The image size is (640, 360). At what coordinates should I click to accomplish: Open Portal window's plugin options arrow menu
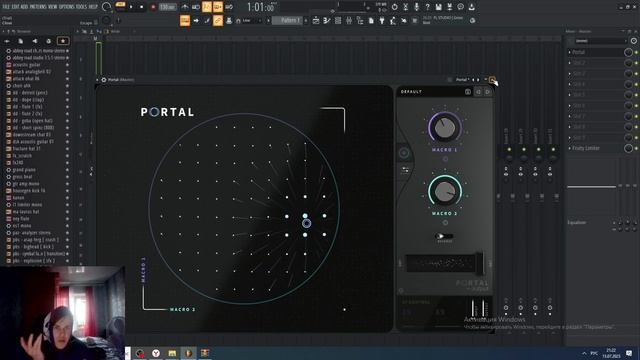pyautogui.click(x=98, y=80)
